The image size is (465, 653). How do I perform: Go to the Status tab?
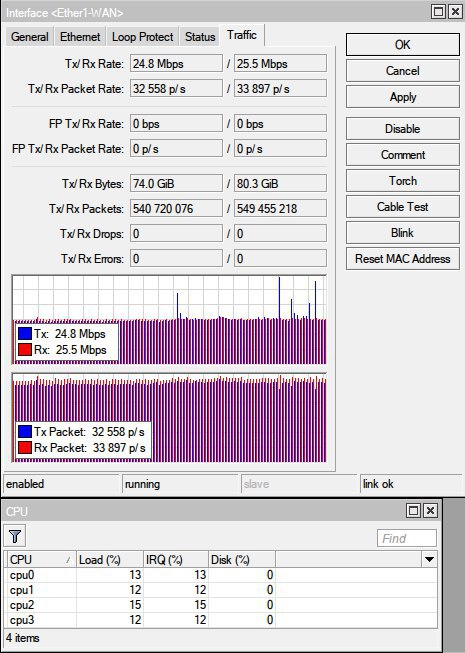pos(200,37)
